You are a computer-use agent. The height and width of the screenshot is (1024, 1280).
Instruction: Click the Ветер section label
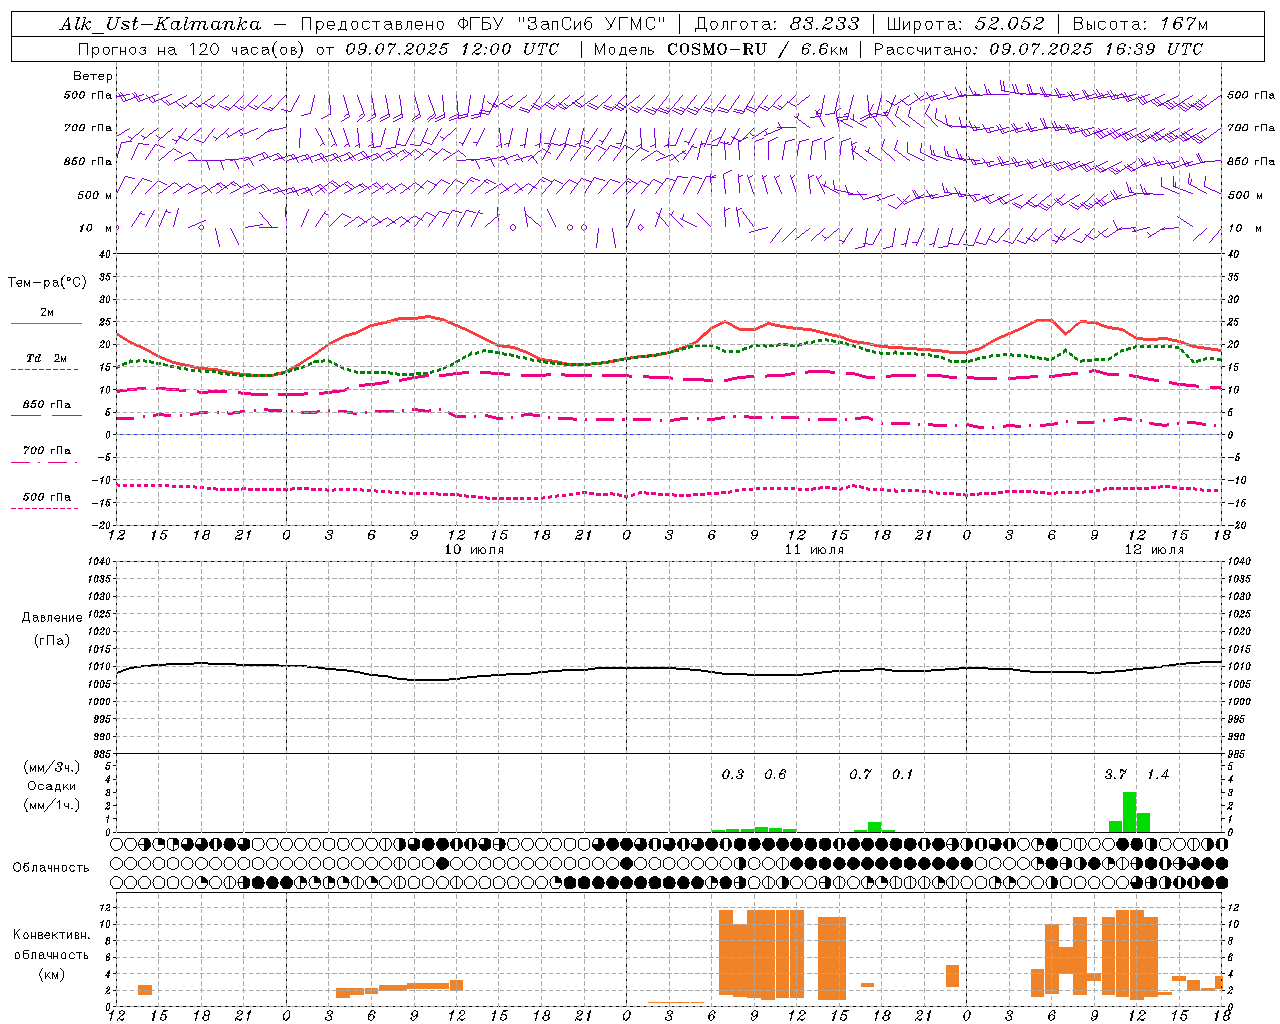[93, 76]
